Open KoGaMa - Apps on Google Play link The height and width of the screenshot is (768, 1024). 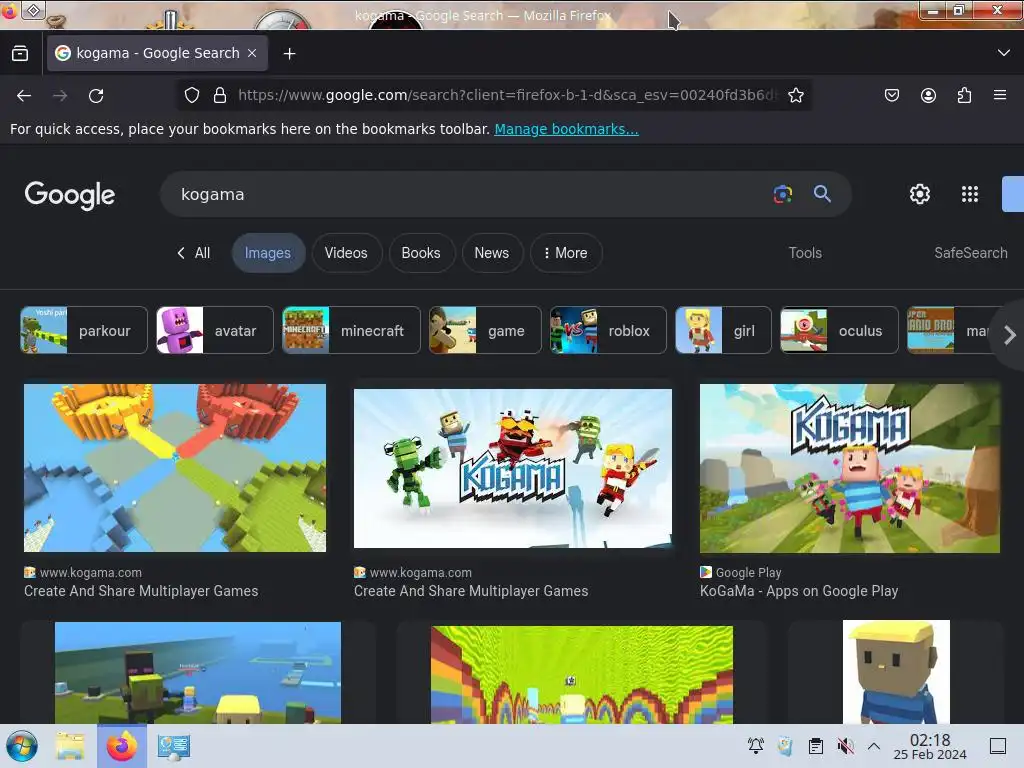point(799,591)
